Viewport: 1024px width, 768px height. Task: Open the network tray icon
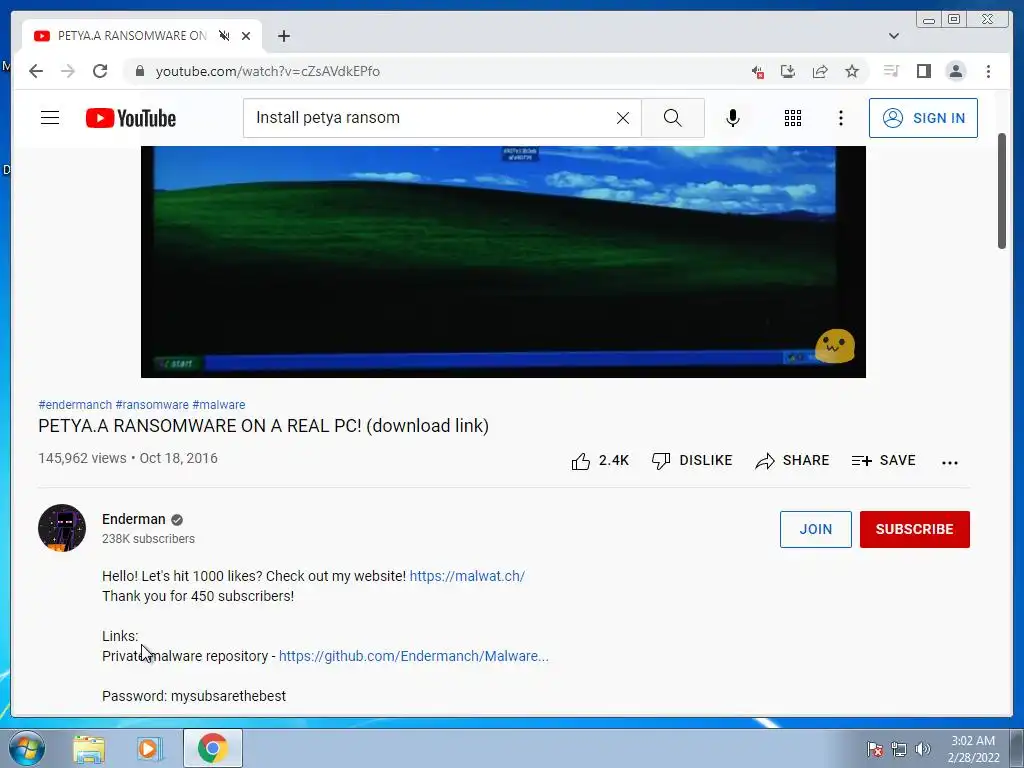point(899,749)
